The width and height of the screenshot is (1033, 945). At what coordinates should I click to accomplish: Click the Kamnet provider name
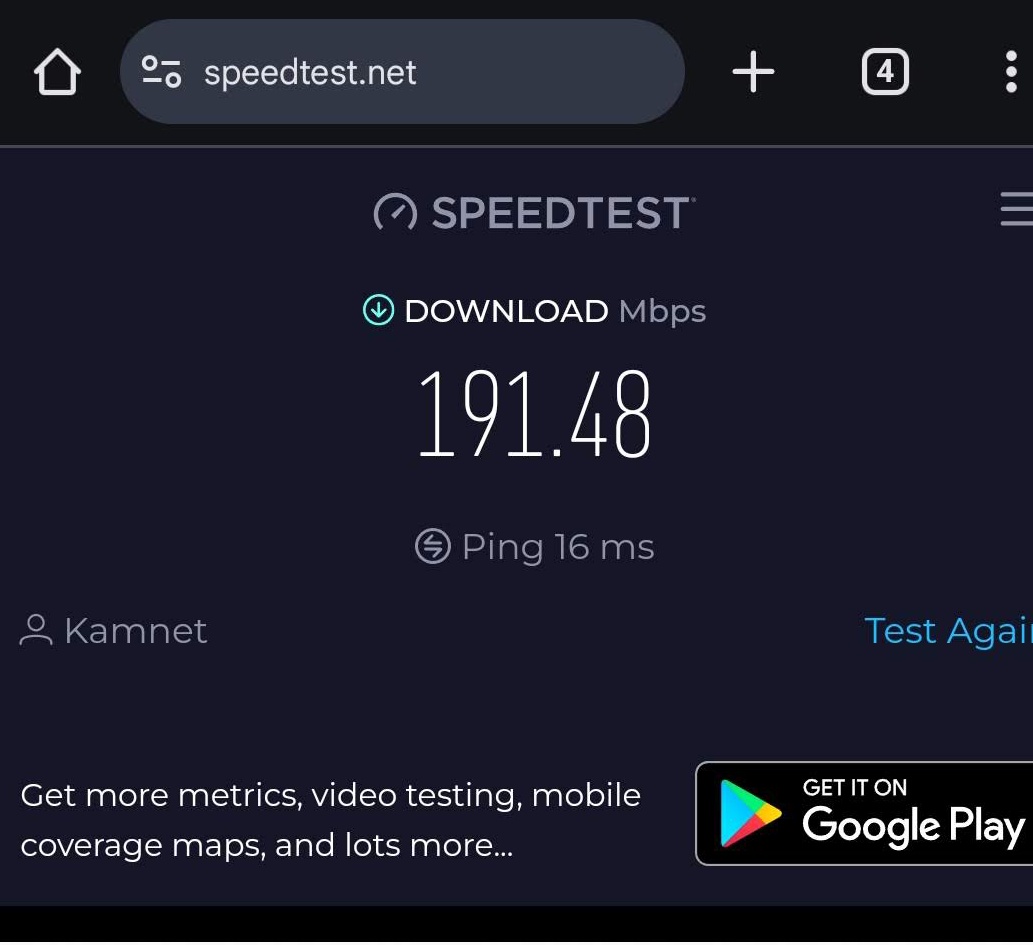click(x=136, y=631)
